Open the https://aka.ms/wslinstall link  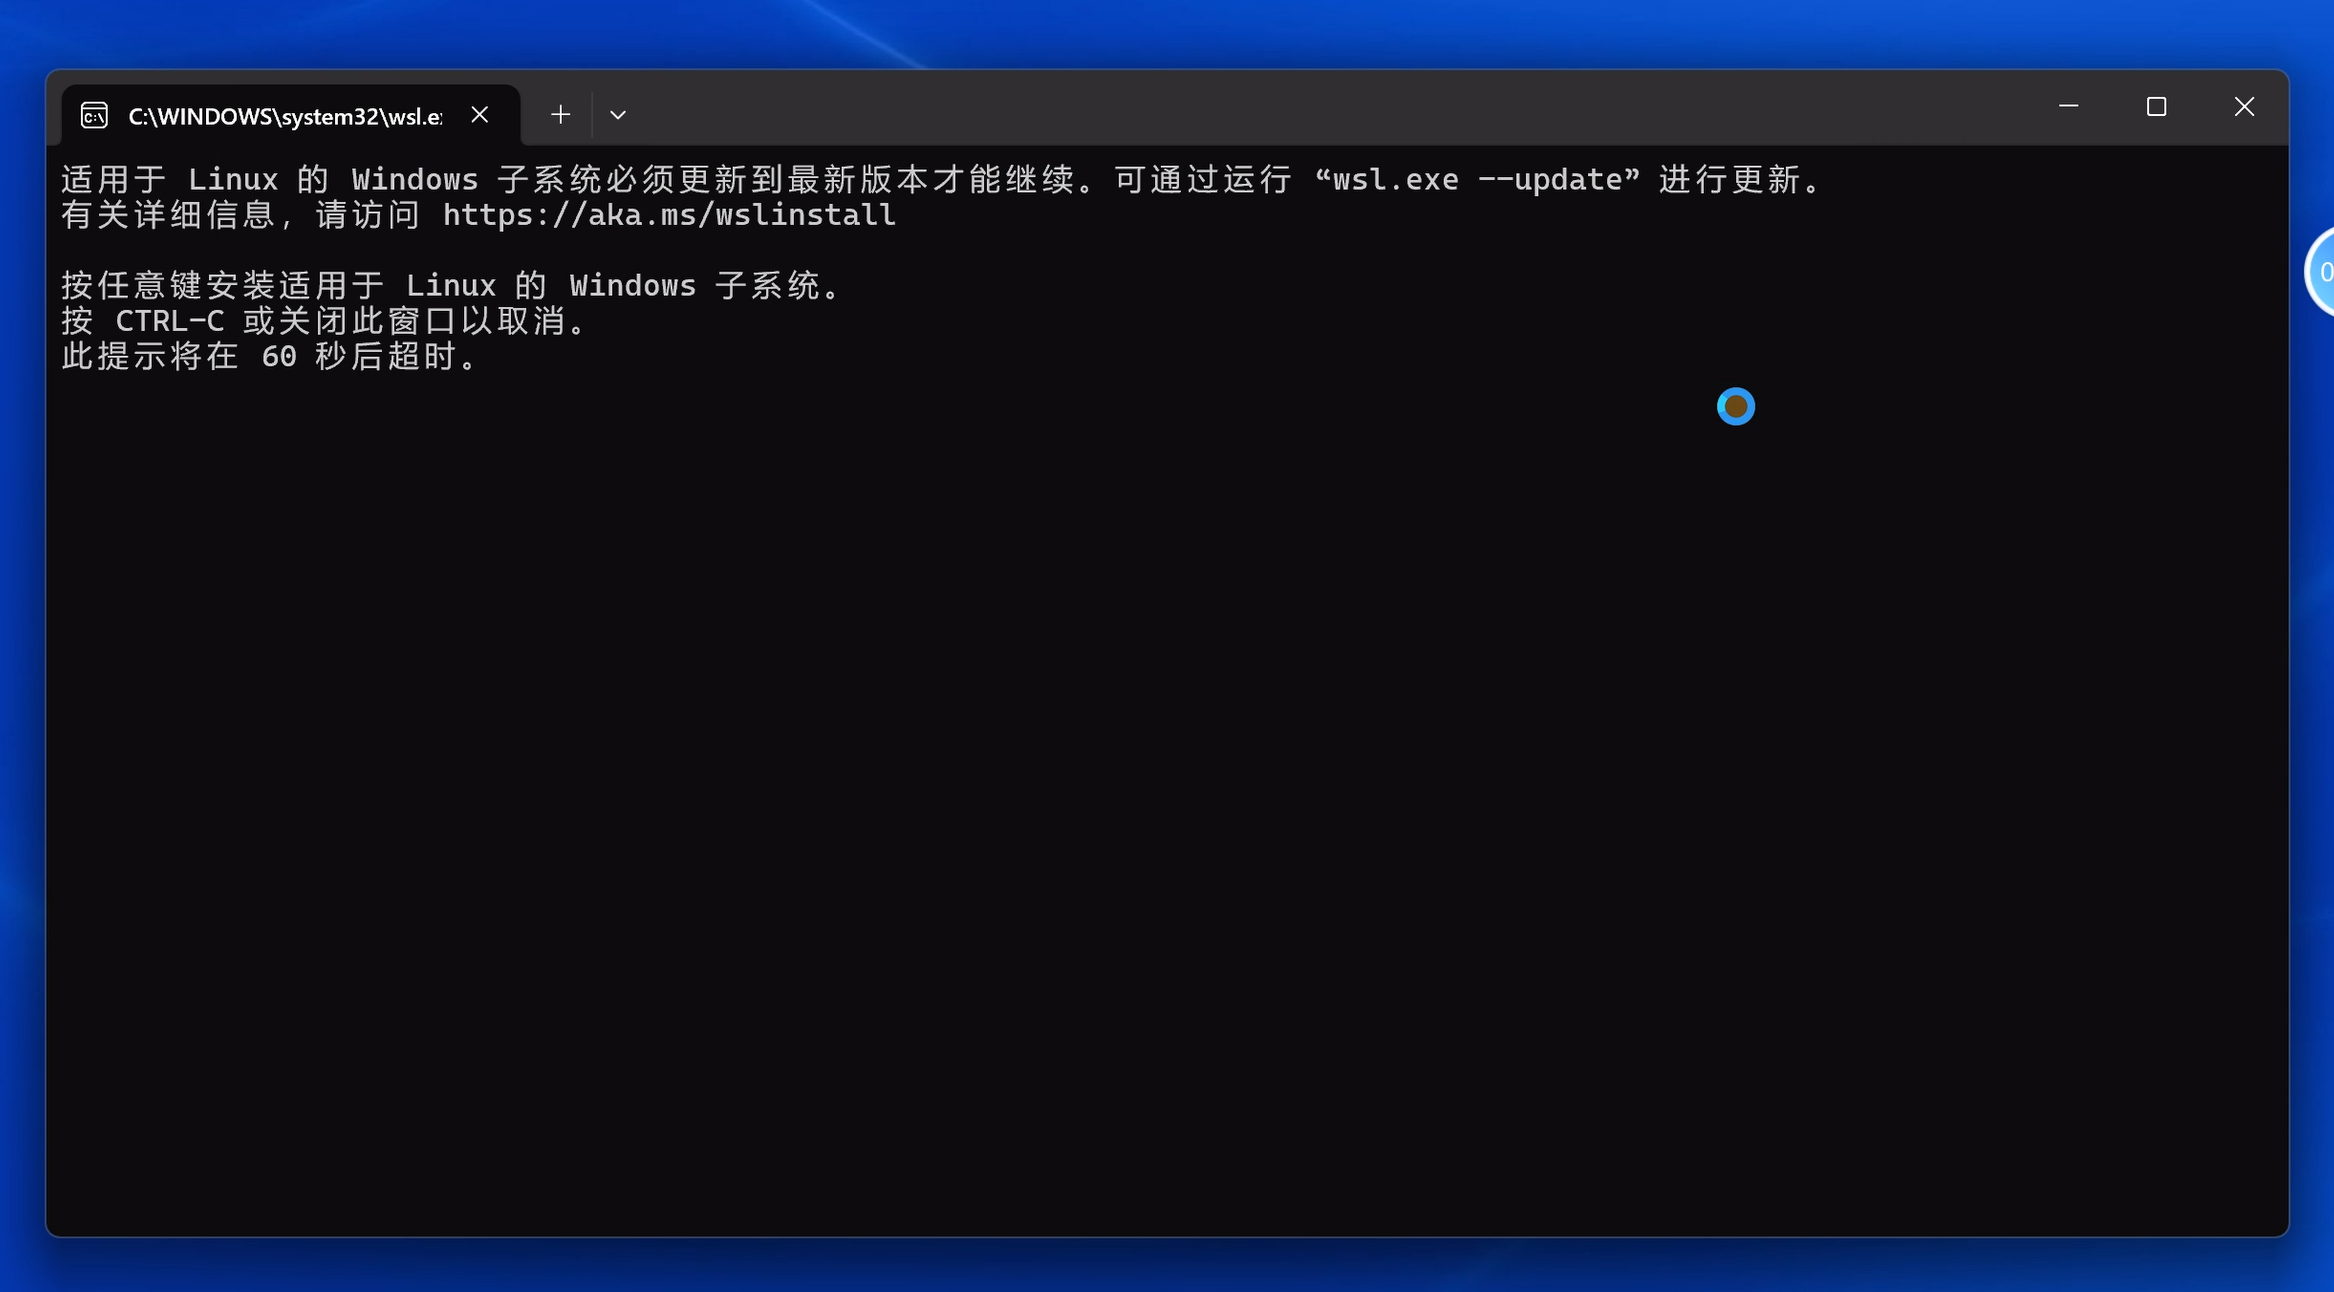(x=668, y=215)
